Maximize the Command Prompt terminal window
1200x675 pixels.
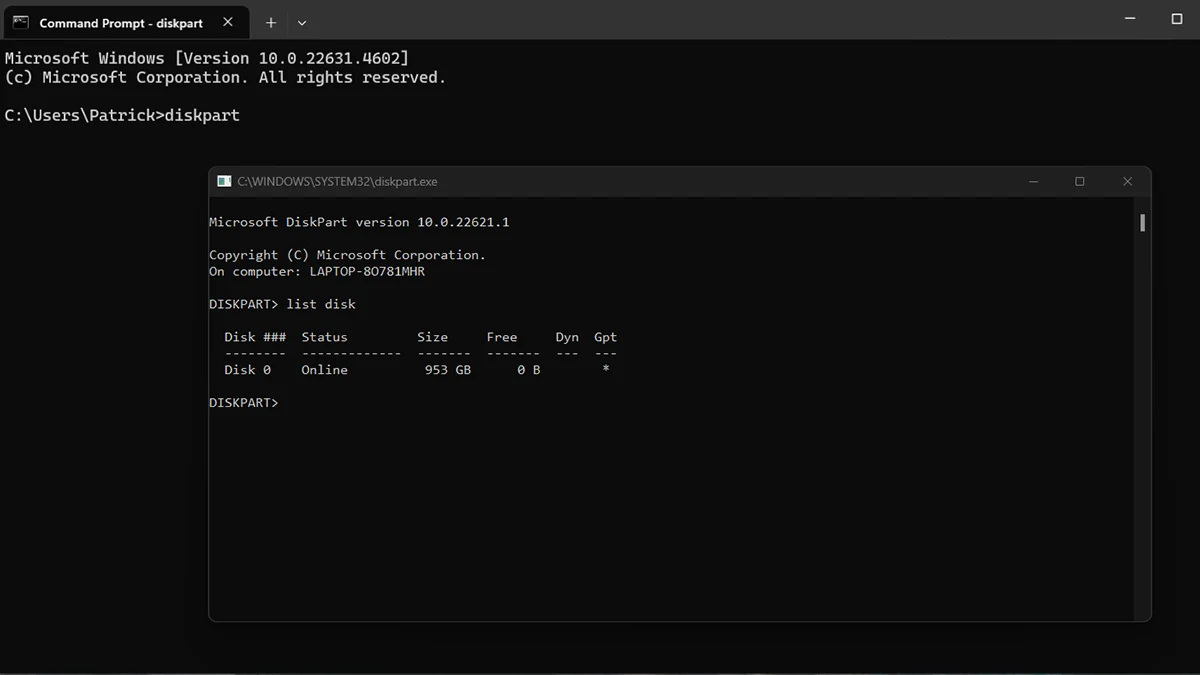click(1177, 19)
